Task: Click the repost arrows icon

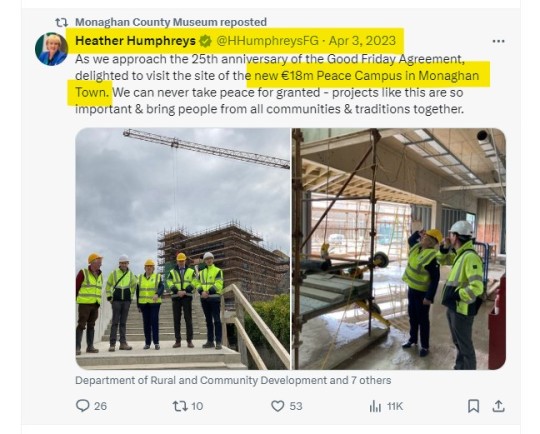Action: pos(180,406)
